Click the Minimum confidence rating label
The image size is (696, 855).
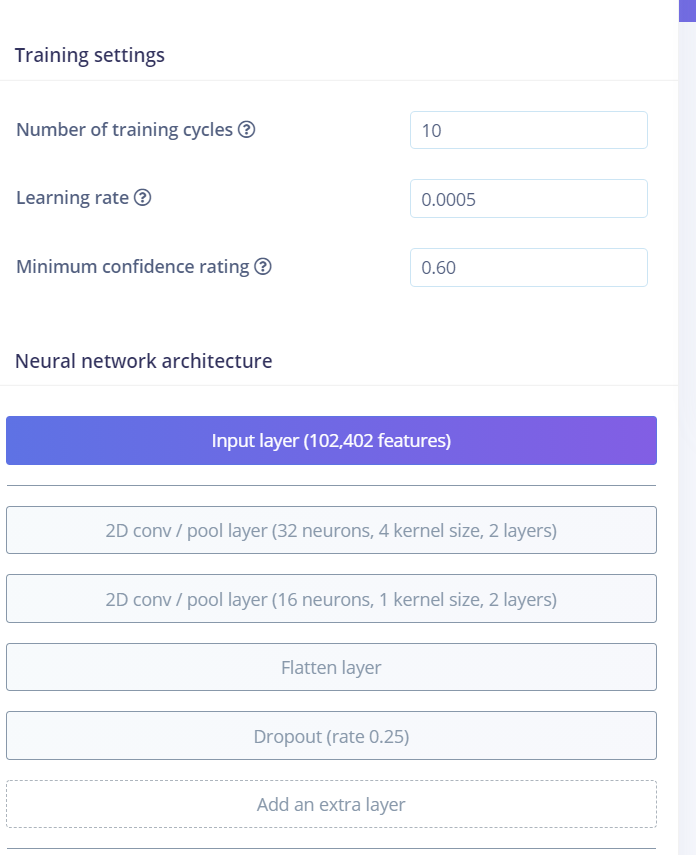(133, 267)
